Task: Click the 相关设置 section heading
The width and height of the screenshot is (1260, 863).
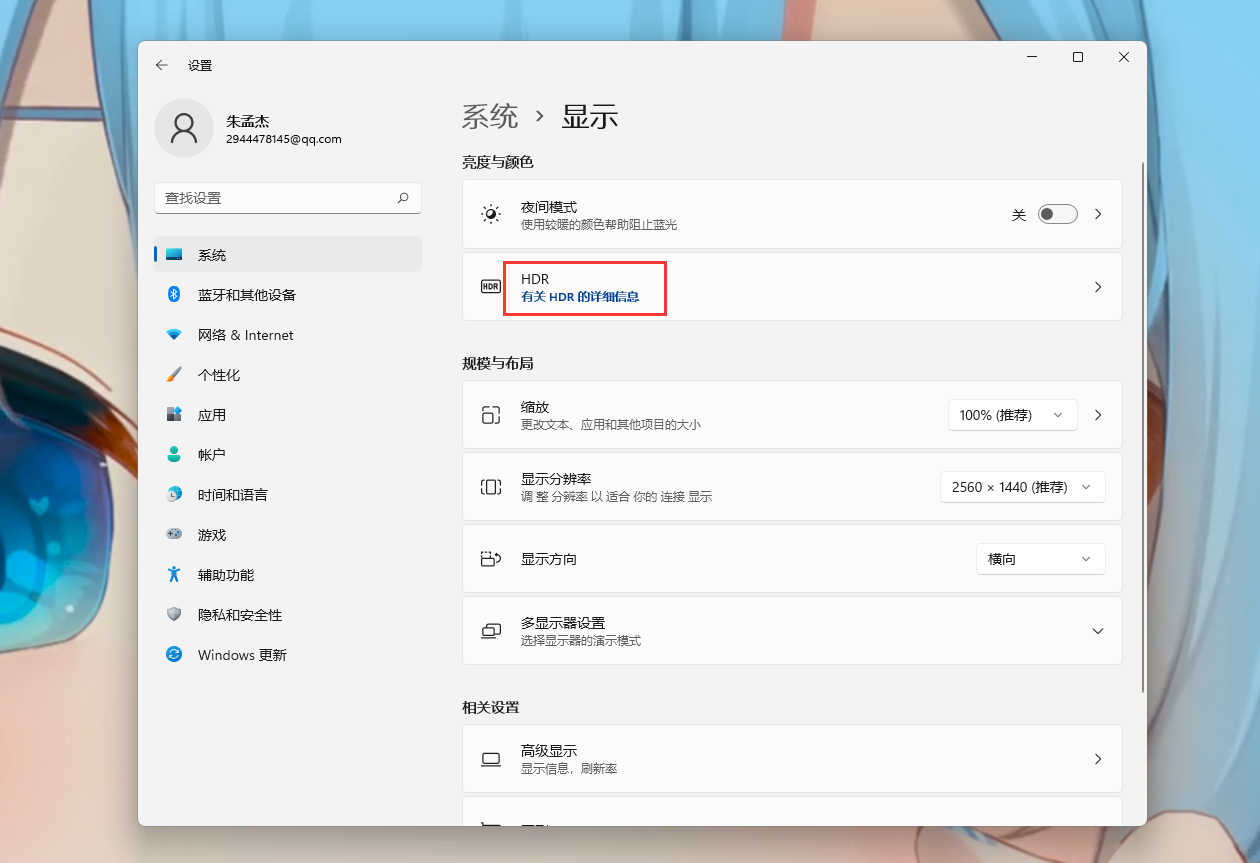Action: [491, 707]
